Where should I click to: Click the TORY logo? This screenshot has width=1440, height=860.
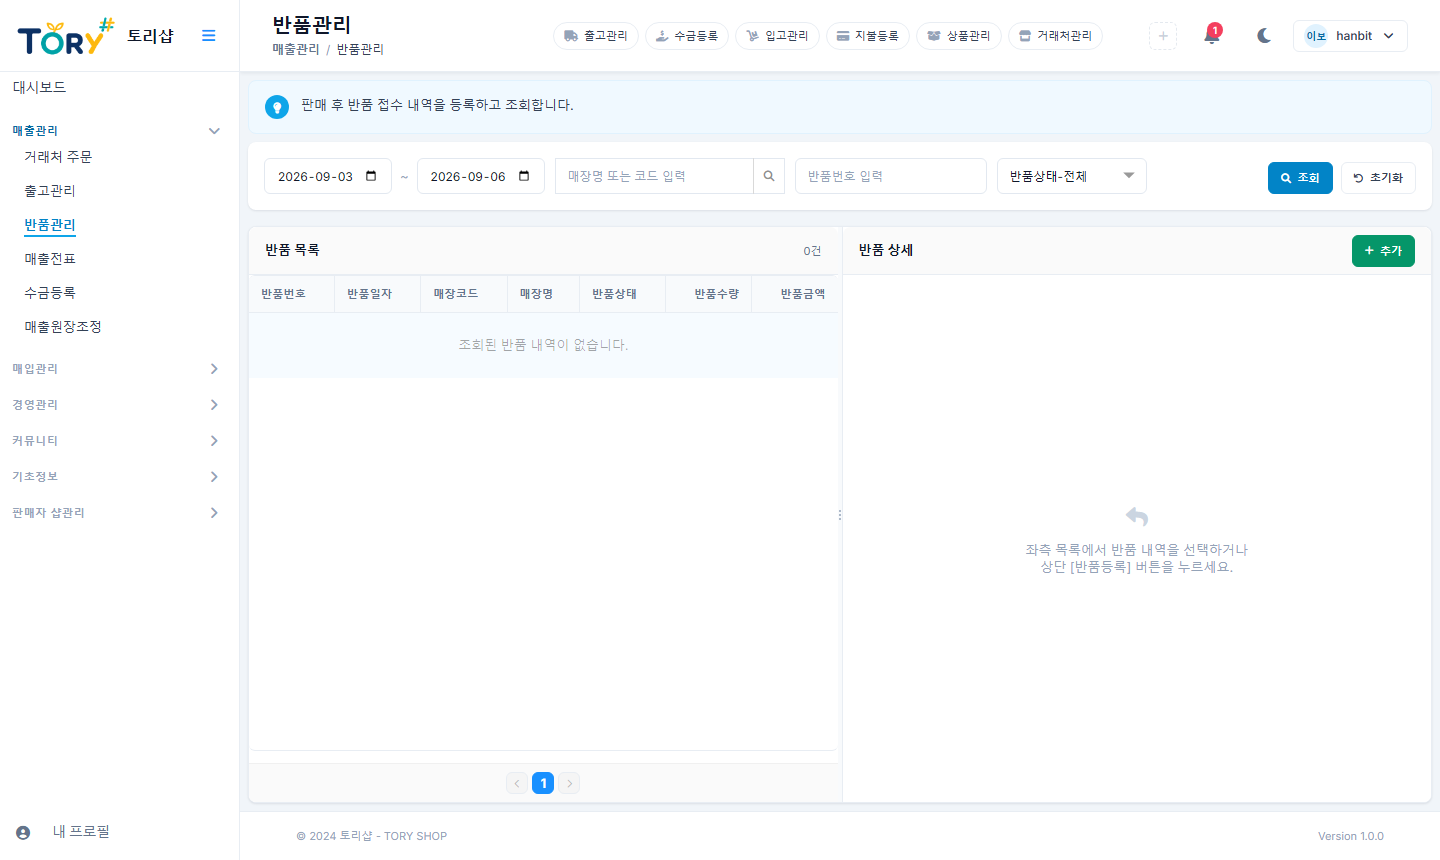tap(66, 36)
